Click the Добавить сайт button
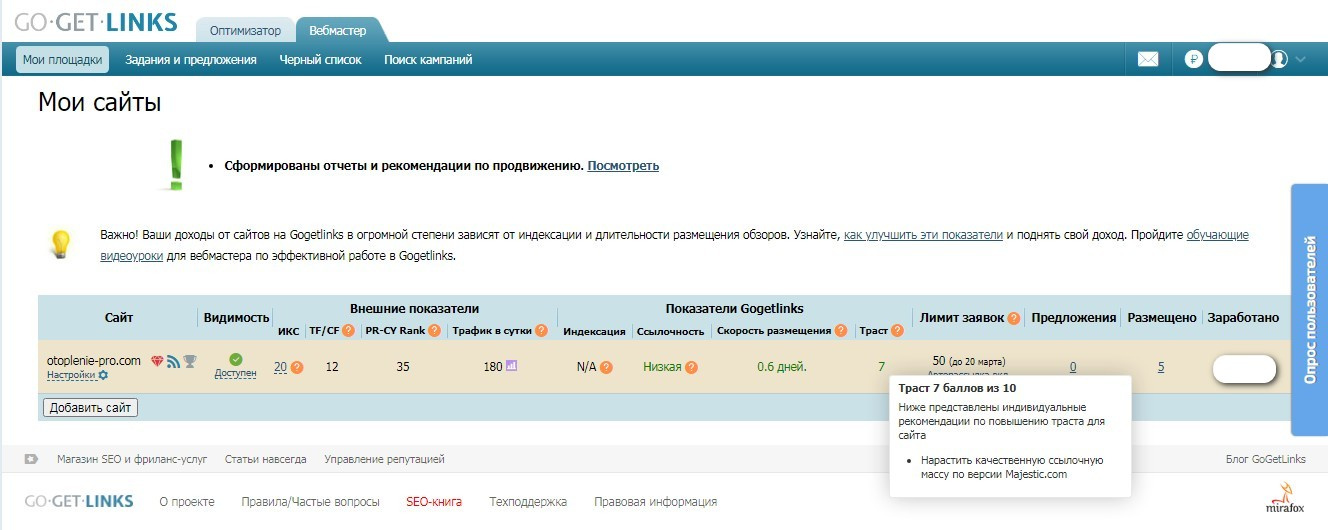1328x530 pixels. tap(90, 407)
